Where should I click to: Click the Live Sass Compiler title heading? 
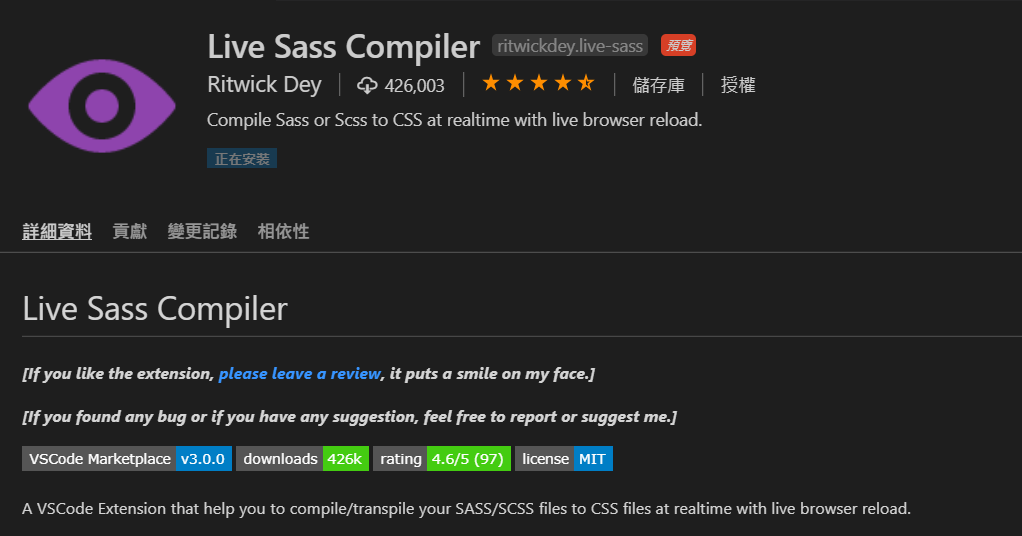pos(343,47)
